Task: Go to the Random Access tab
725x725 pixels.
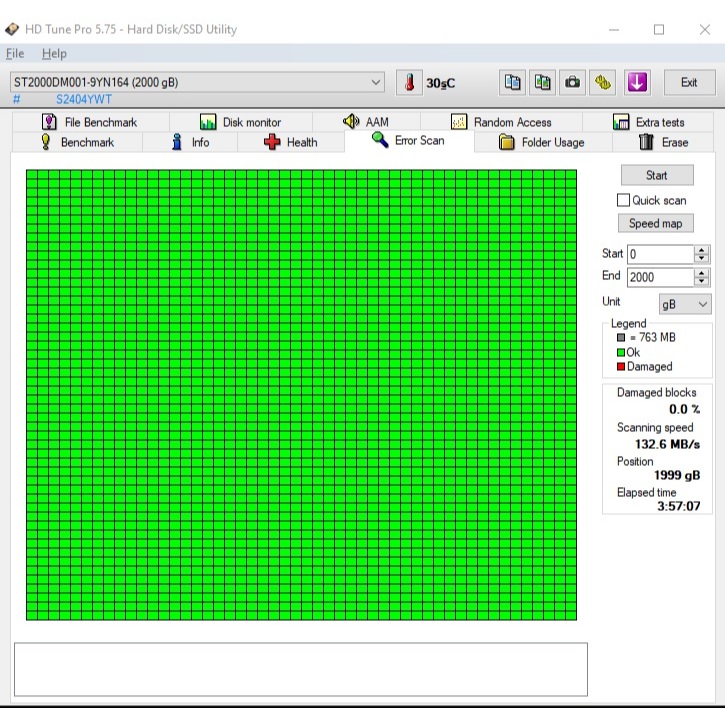Action: point(501,122)
